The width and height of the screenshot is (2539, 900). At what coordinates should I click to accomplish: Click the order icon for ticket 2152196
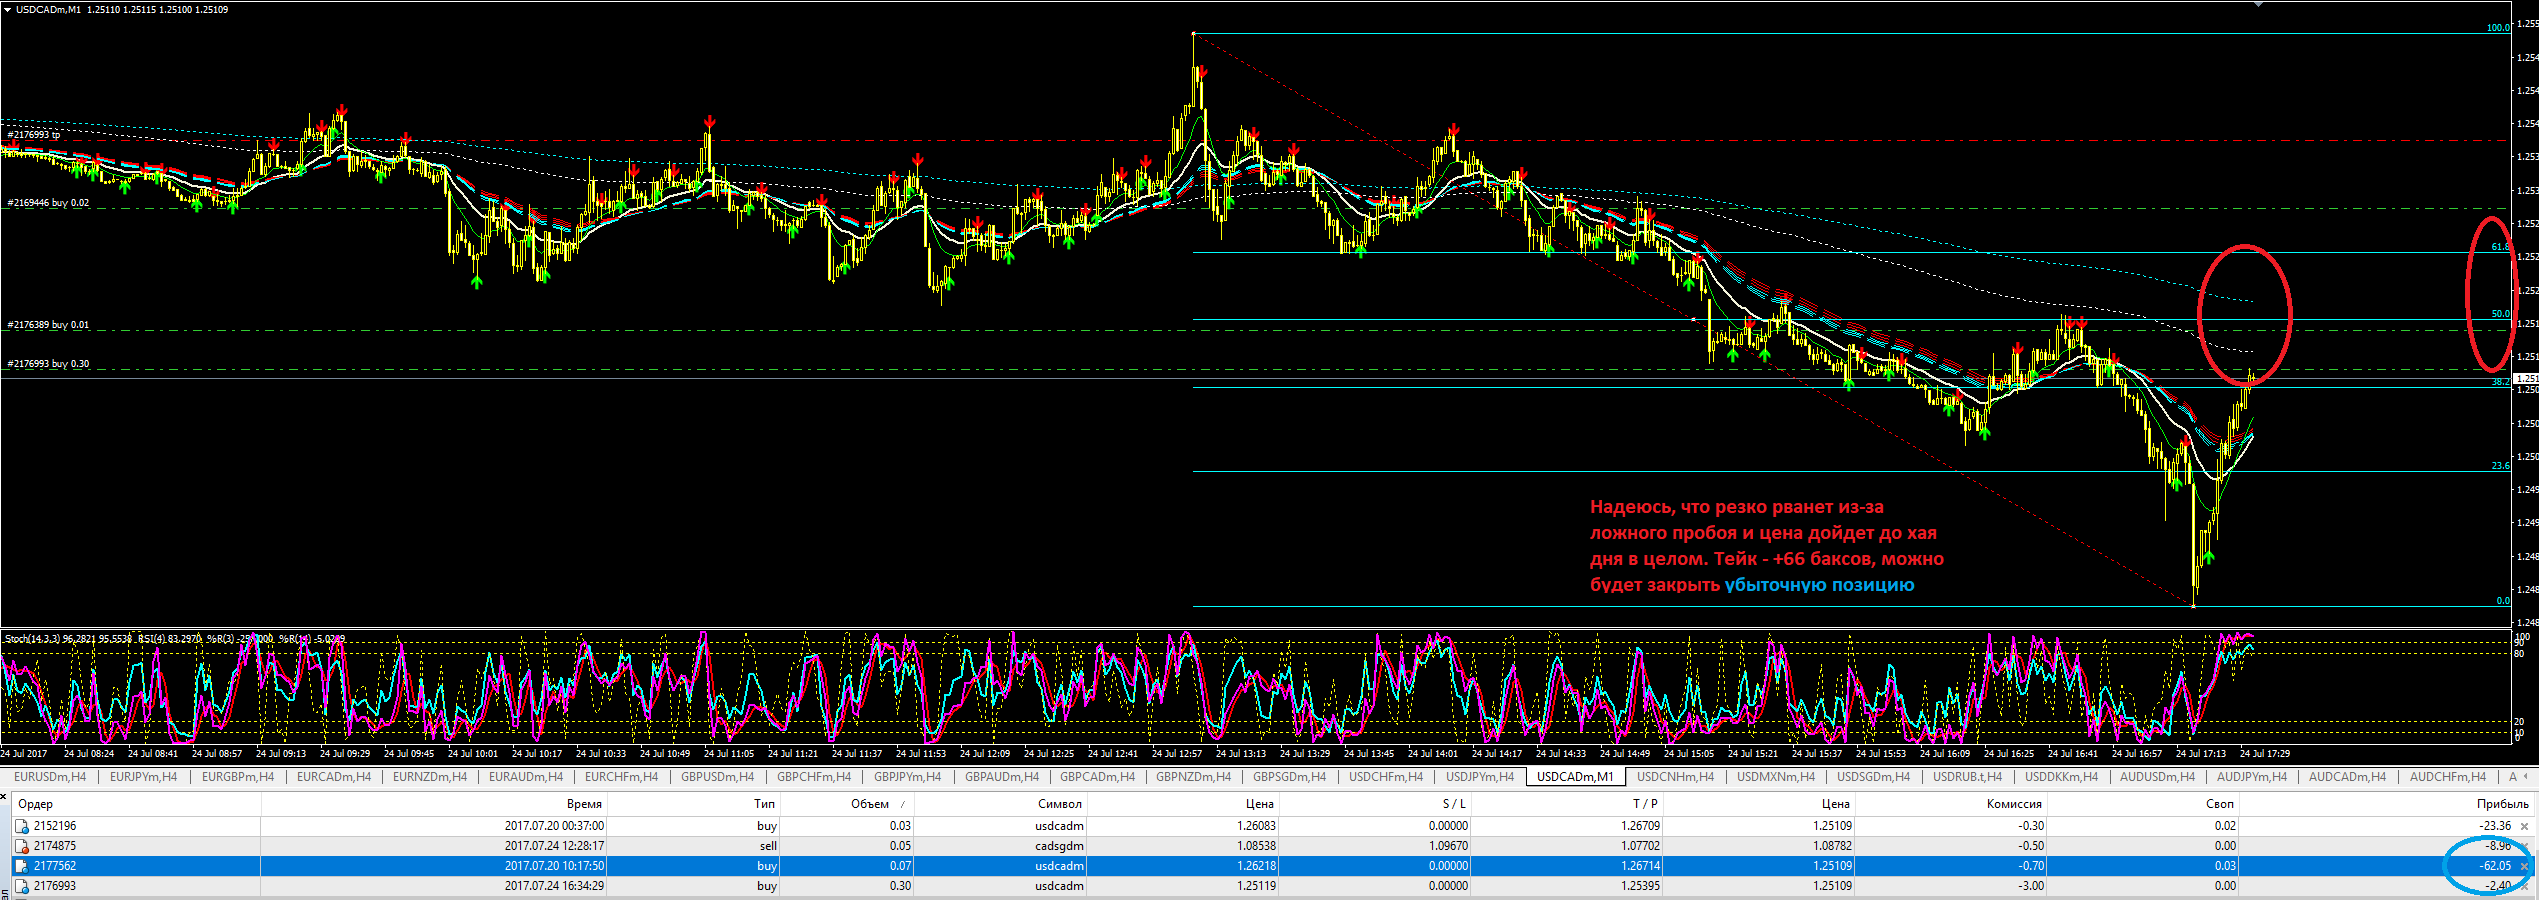click(22, 826)
